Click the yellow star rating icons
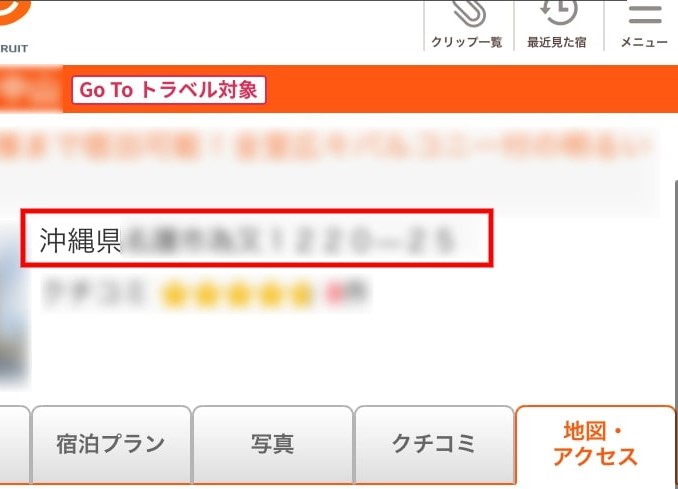Screen dimensions: 678x489 [237, 294]
